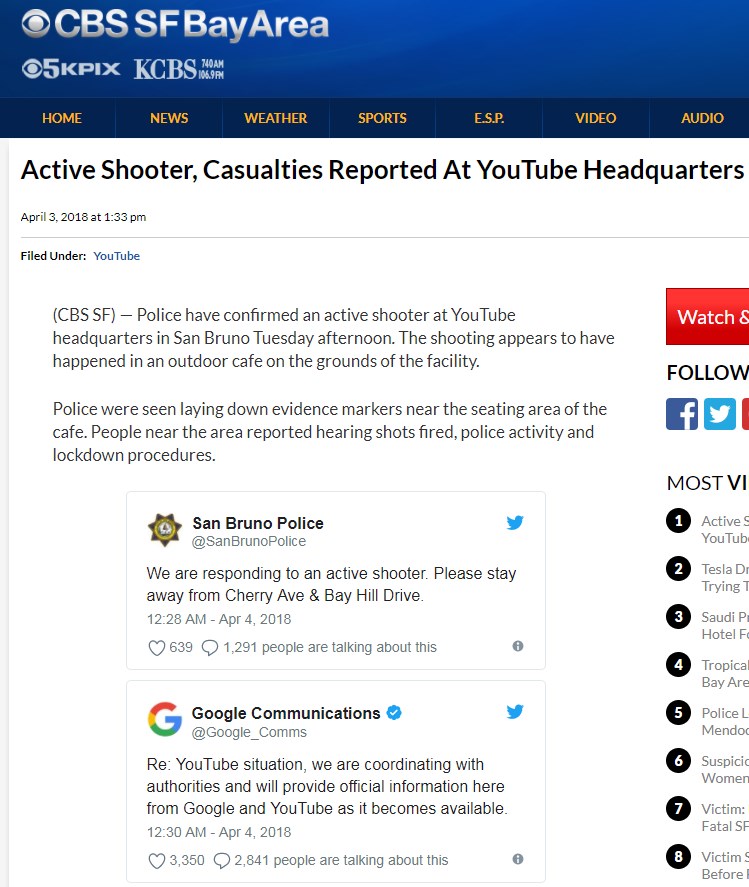749x887 pixels.
Task: Open the VIDEO menu
Action: 596,118
